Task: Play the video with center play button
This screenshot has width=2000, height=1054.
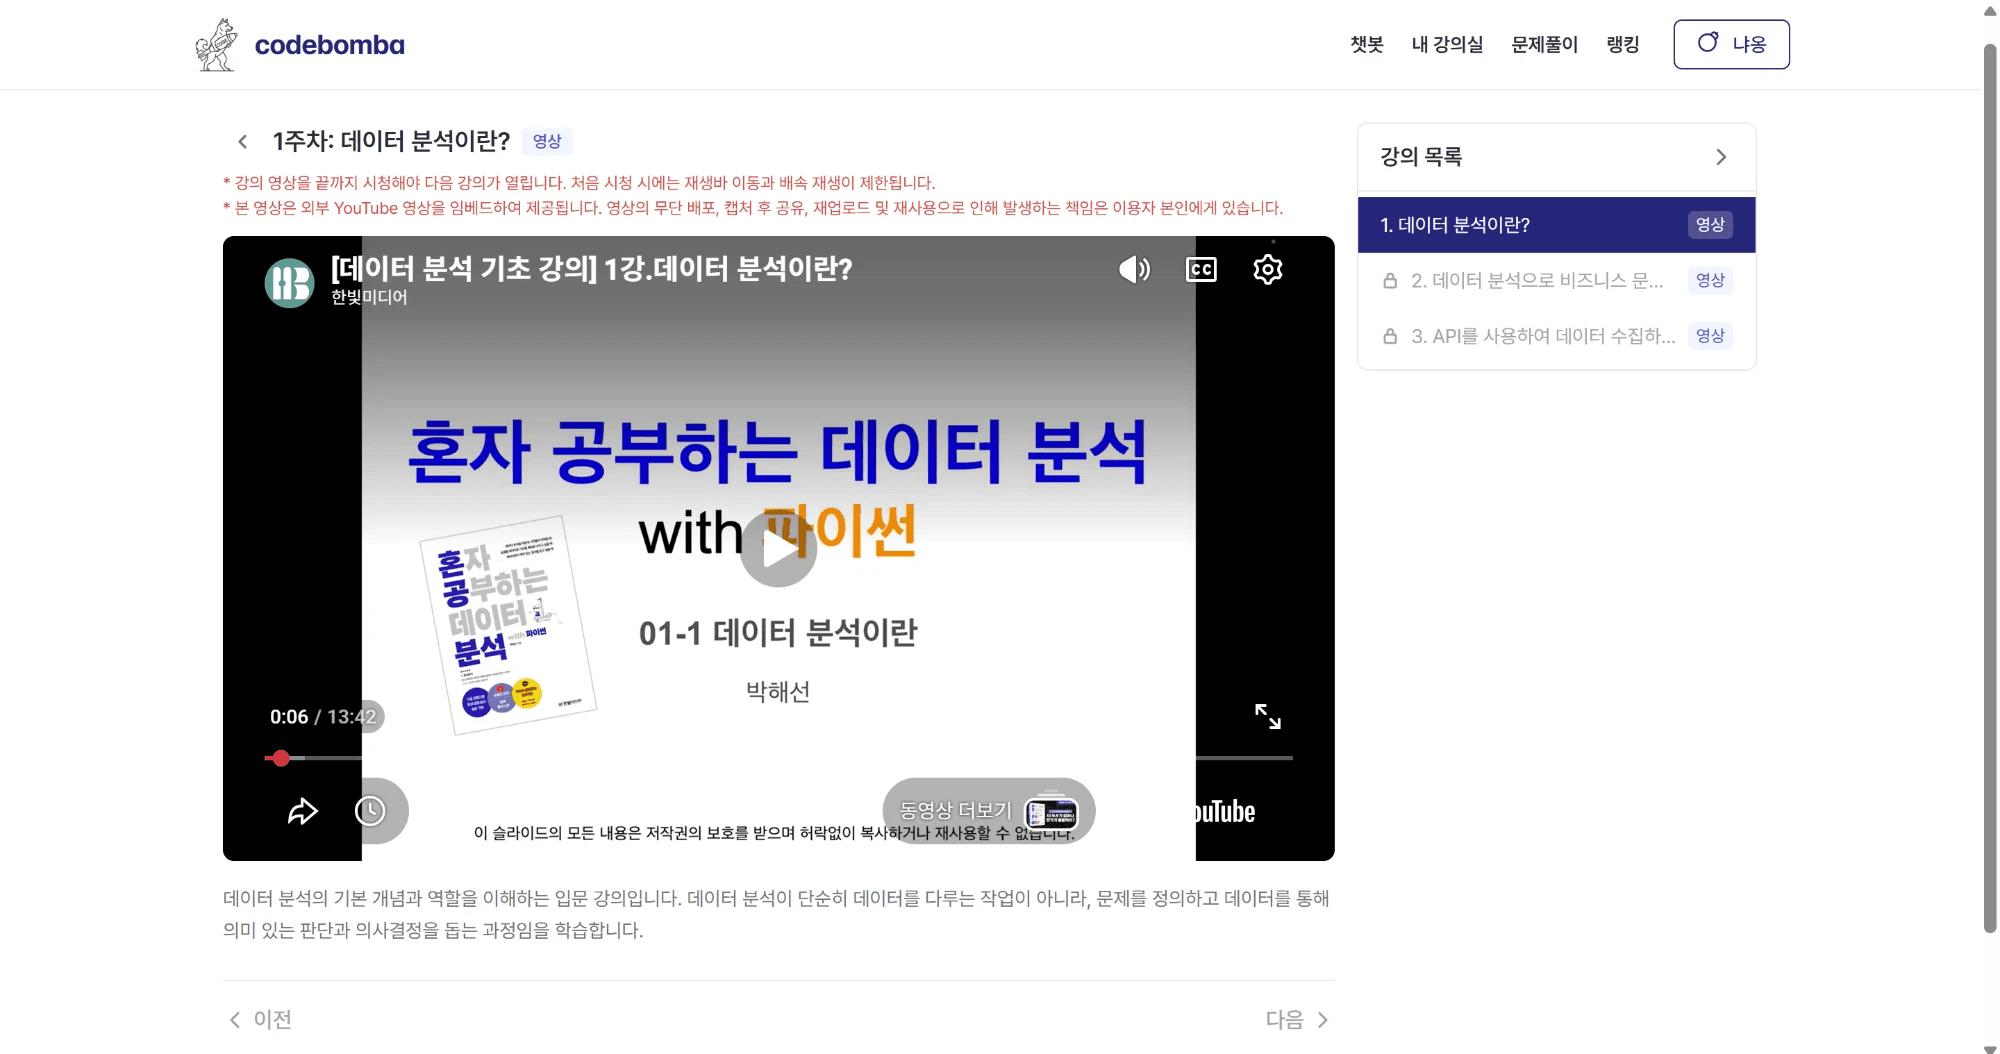Action: click(779, 549)
